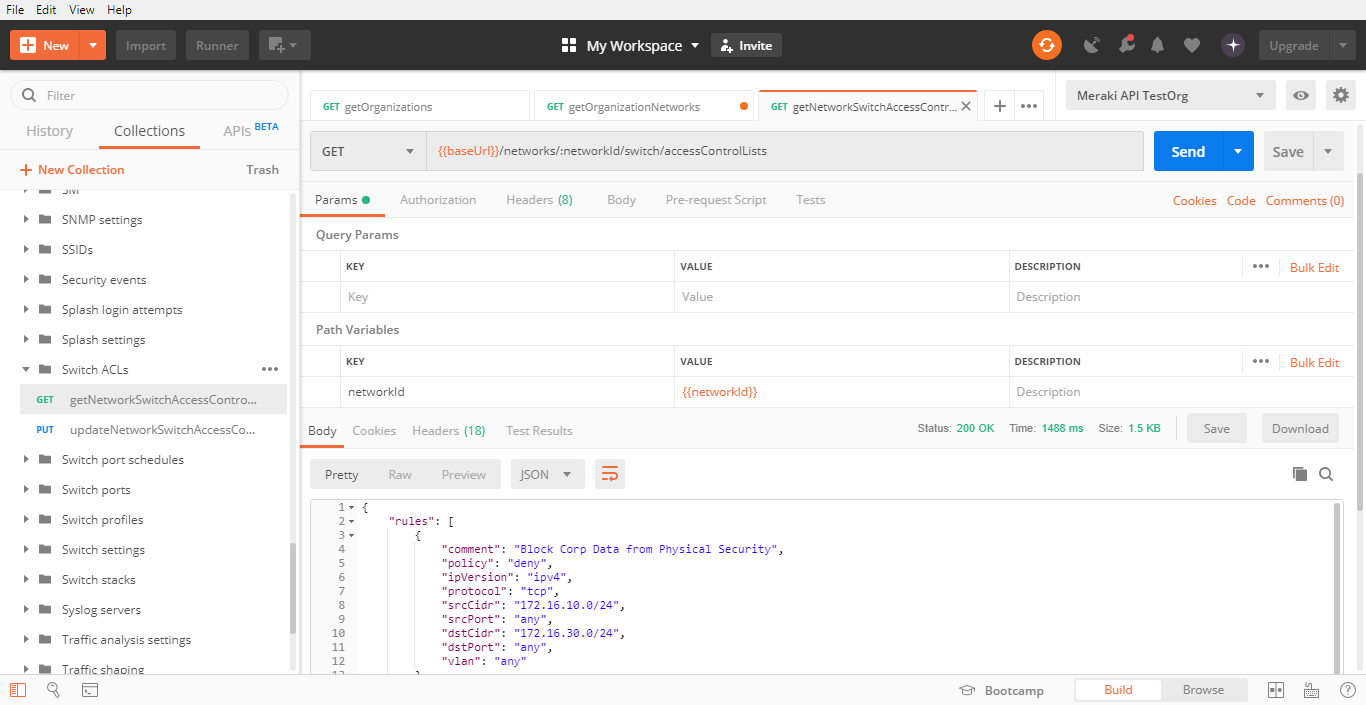1366x705 pixels.
Task: Open the Save request dropdown arrow
Action: pyautogui.click(x=1328, y=151)
